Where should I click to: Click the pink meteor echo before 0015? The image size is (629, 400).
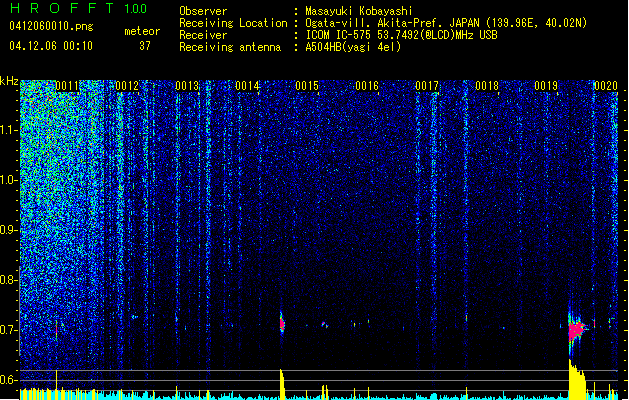pos(282,323)
